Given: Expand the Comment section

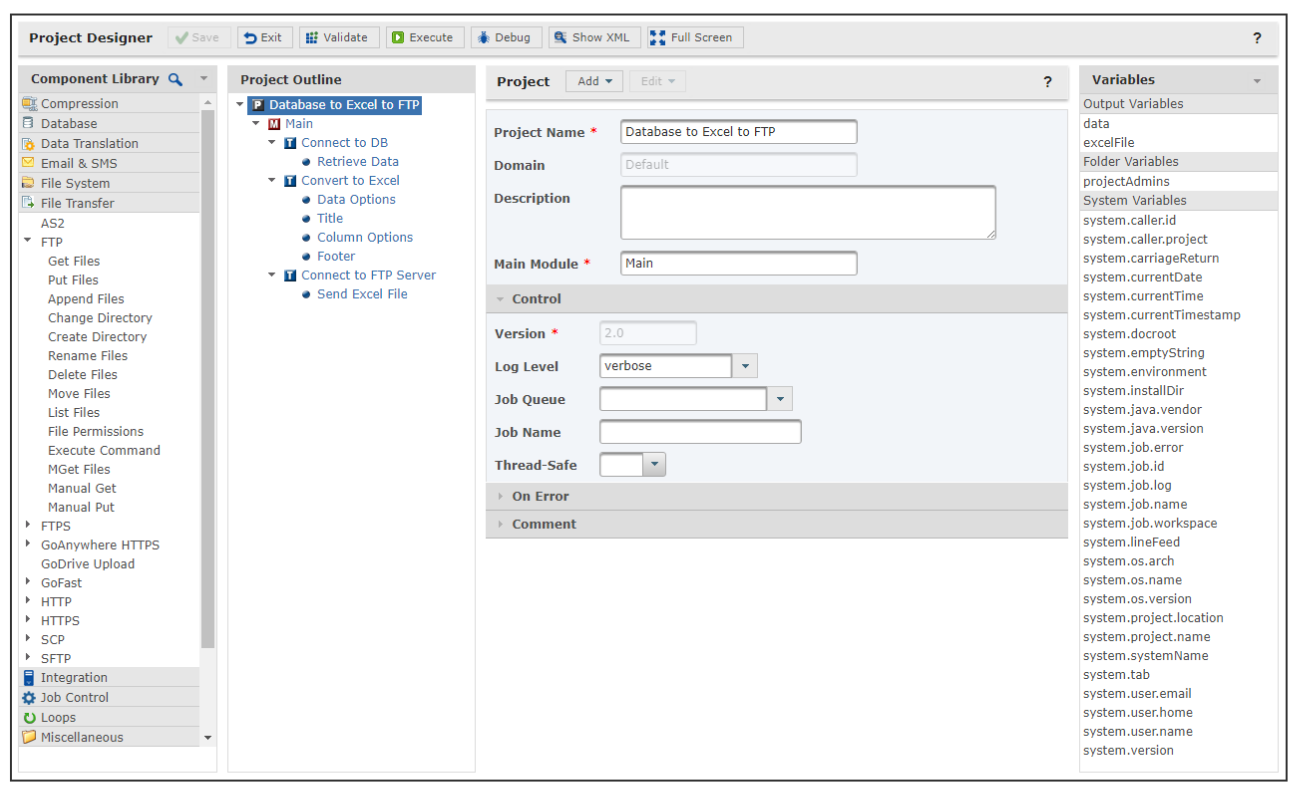Looking at the screenshot, I should [543, 524].
